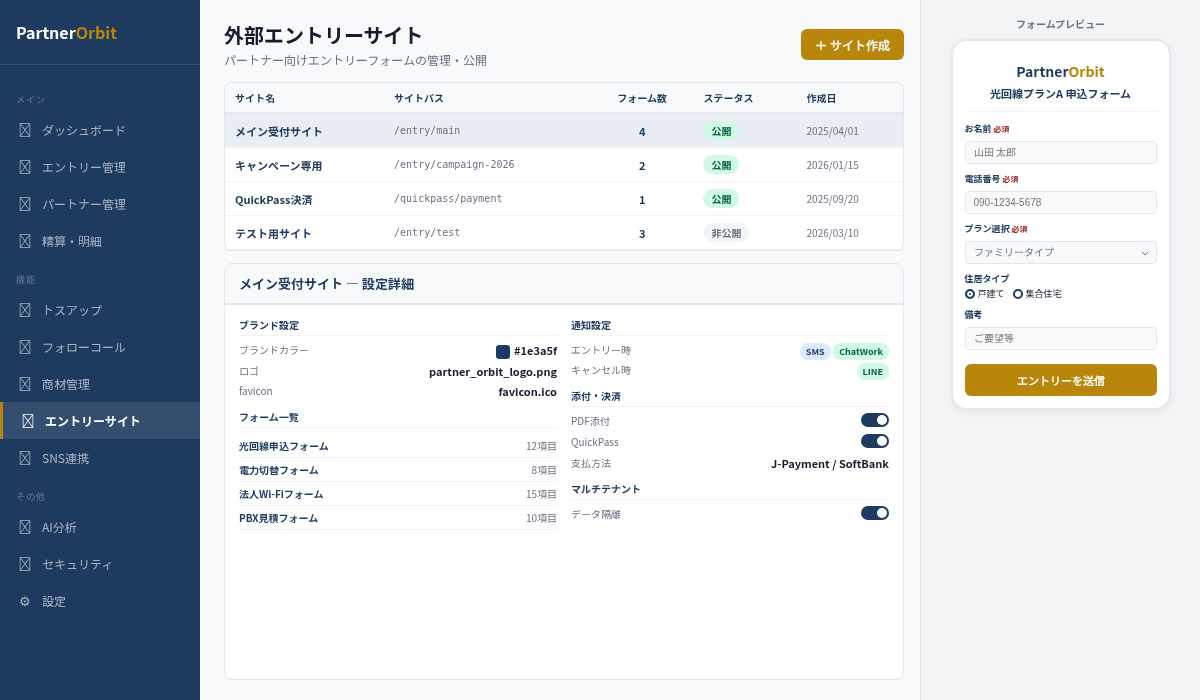Open 商材管理 in the sidebar menu

point(66,384)
